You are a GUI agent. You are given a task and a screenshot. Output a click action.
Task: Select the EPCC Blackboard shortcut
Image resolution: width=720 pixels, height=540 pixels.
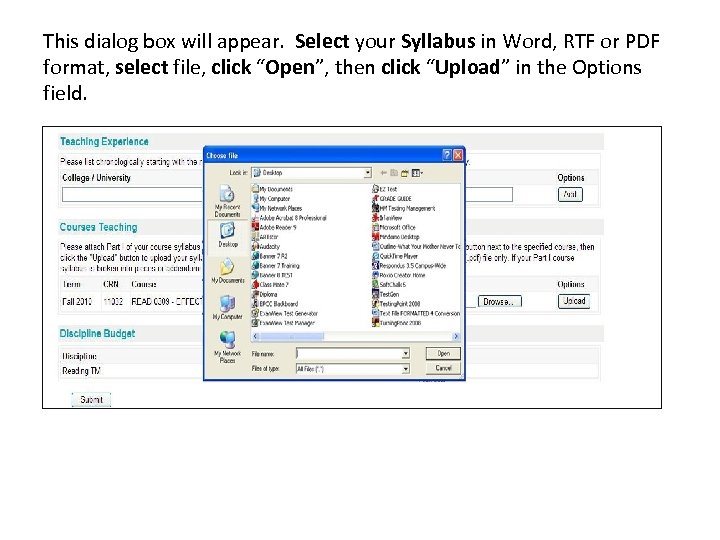pyautogui.click(x=275, y=304)
